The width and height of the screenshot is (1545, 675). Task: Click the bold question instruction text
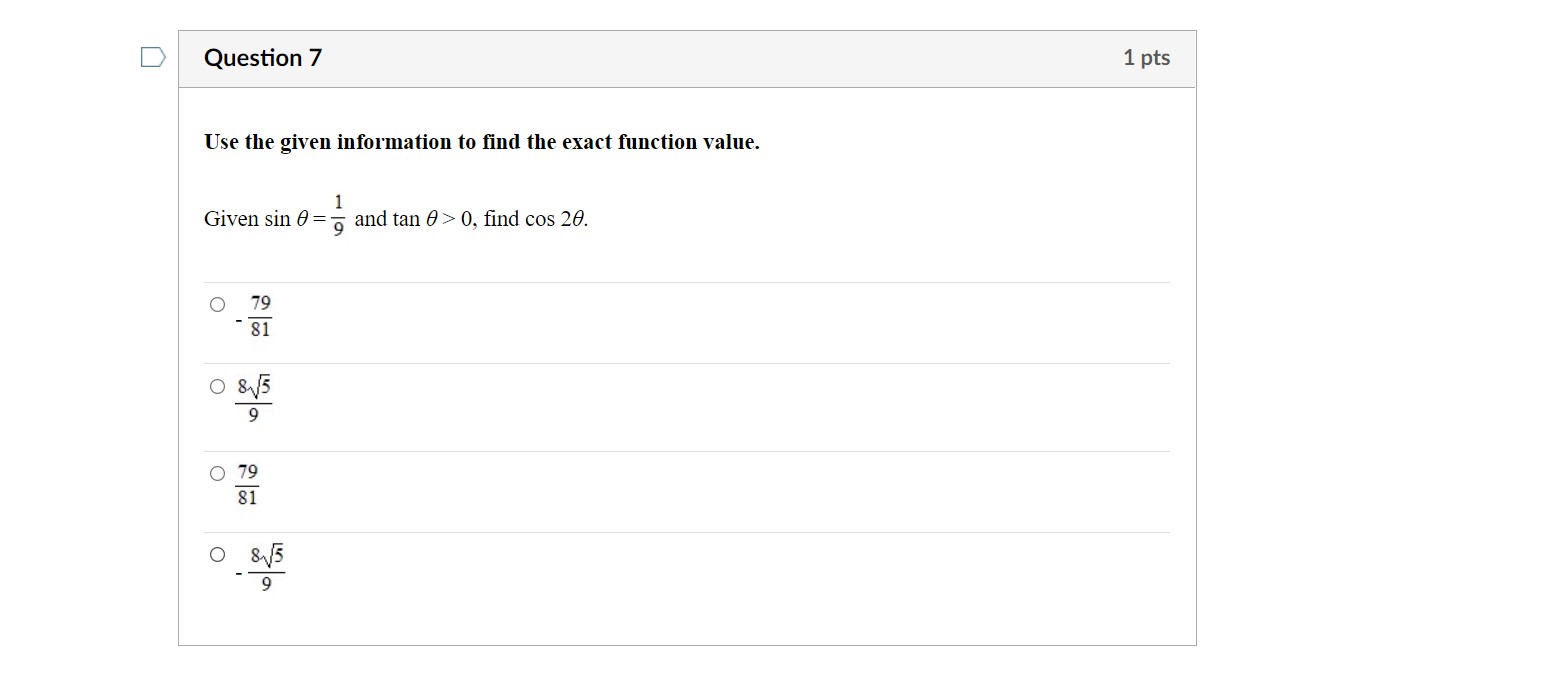(x=481, y=141)
